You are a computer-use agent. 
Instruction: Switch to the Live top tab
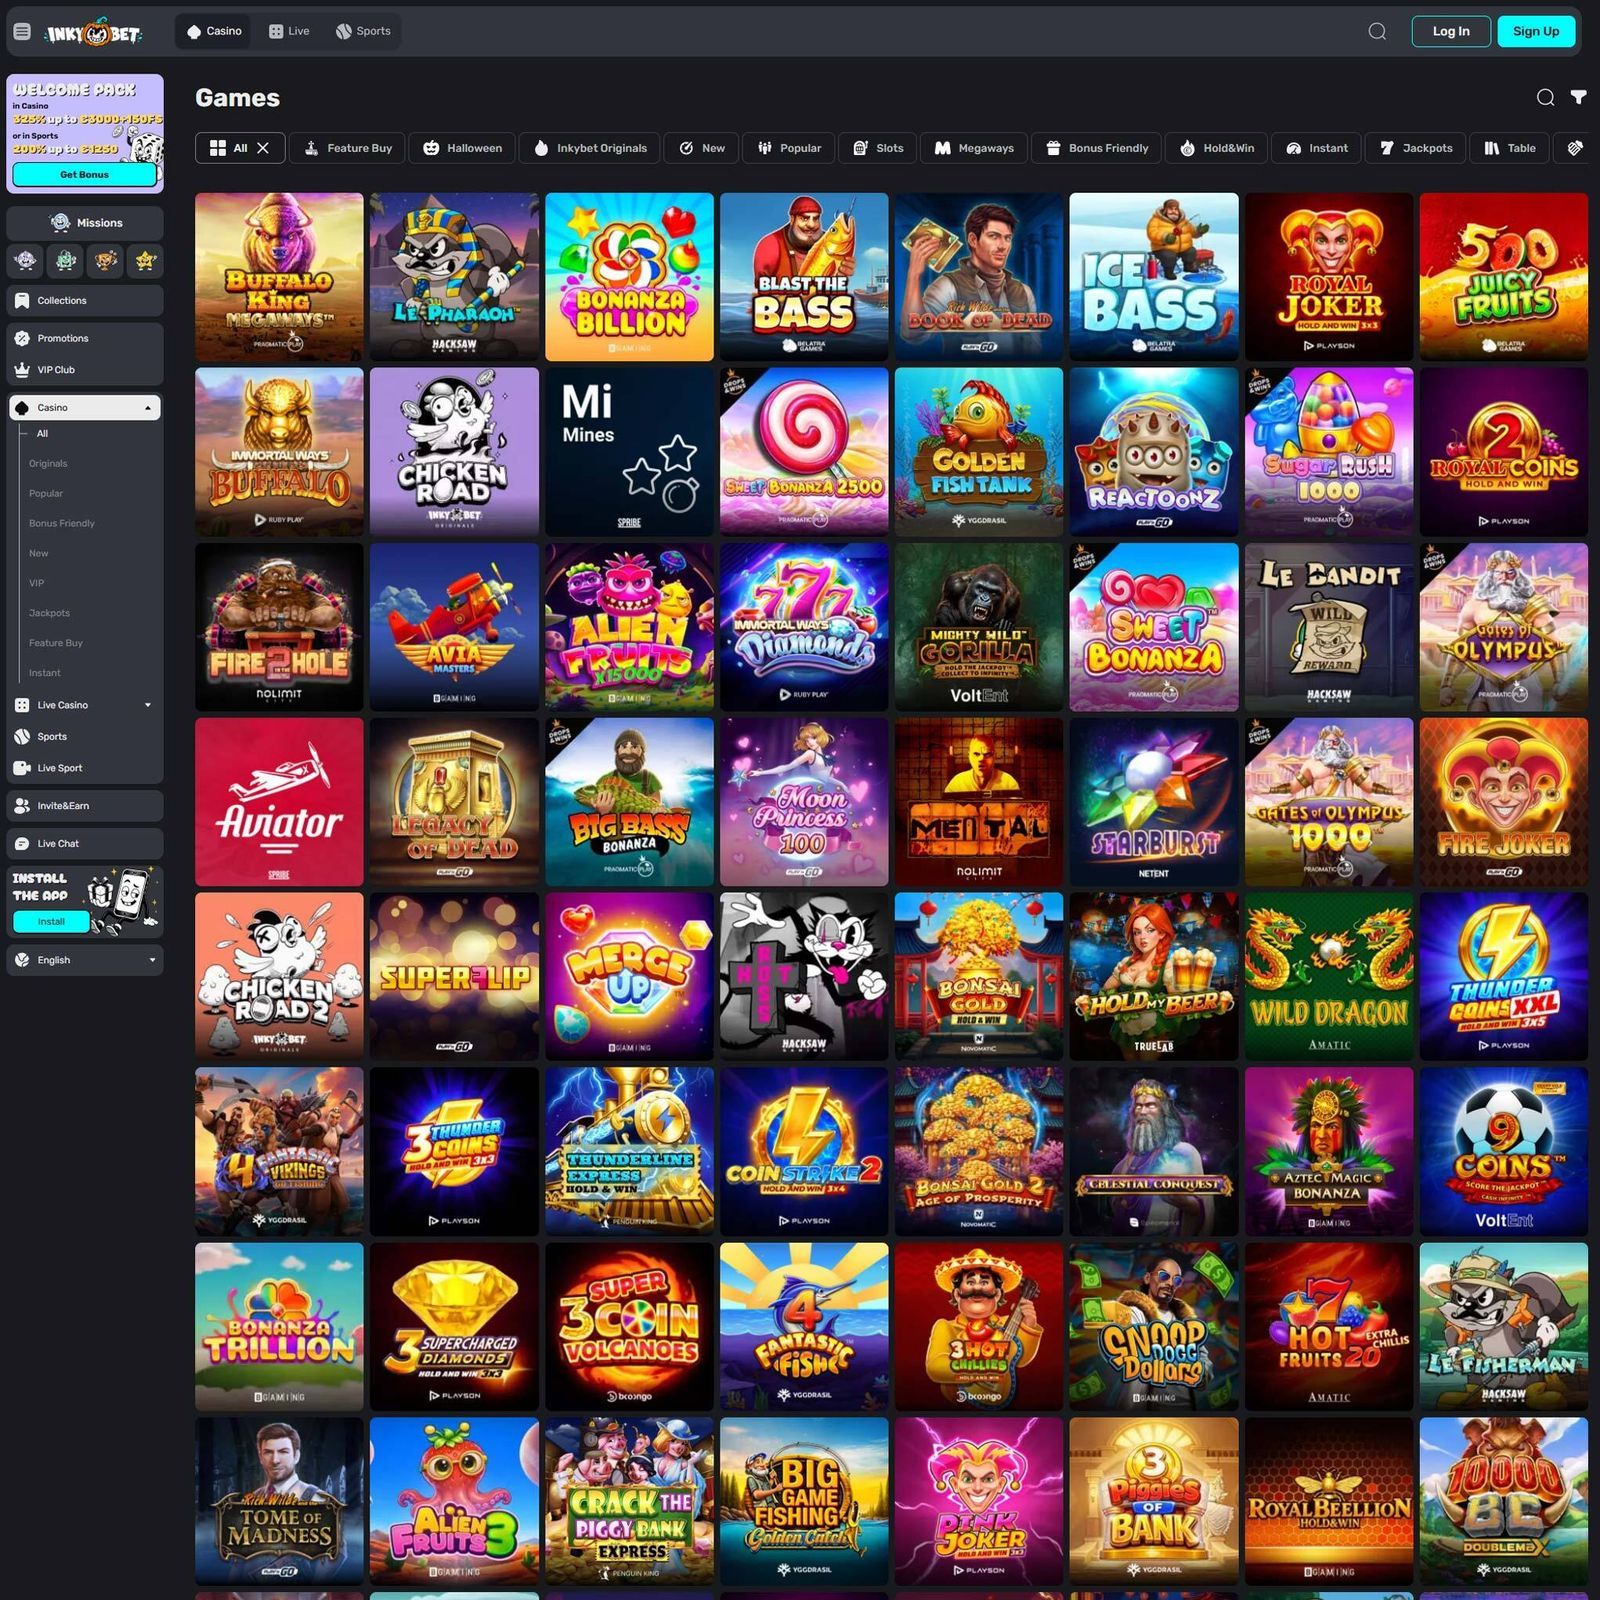289,31
